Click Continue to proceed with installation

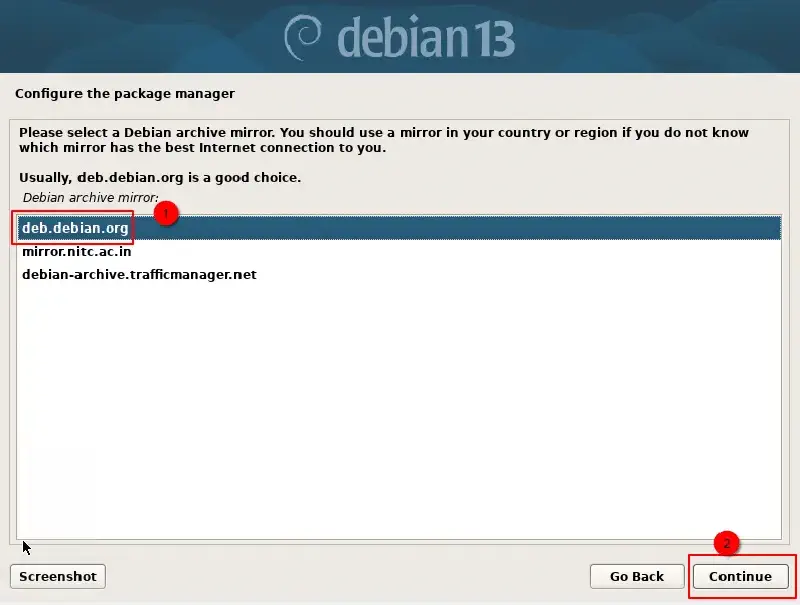pos(740,576)
